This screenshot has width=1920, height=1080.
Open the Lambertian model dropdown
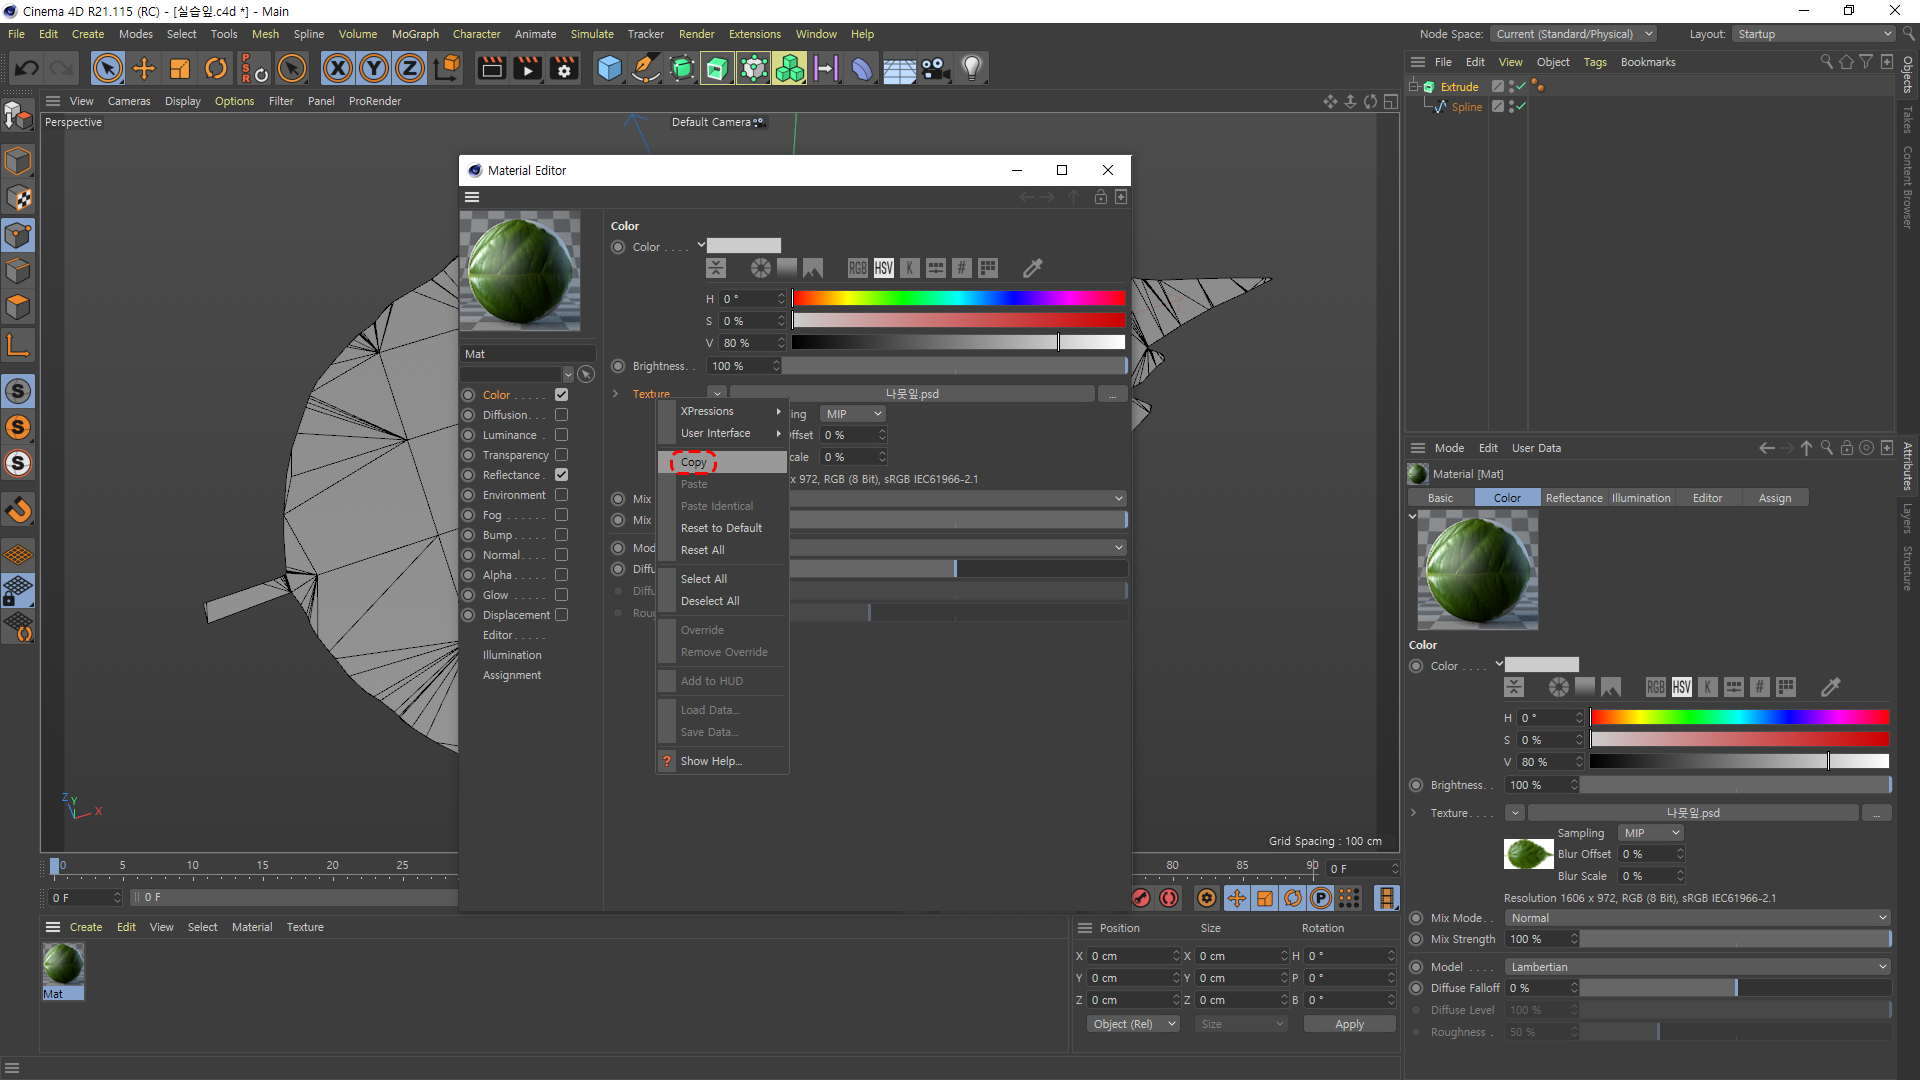click(x=1697, y=967)
